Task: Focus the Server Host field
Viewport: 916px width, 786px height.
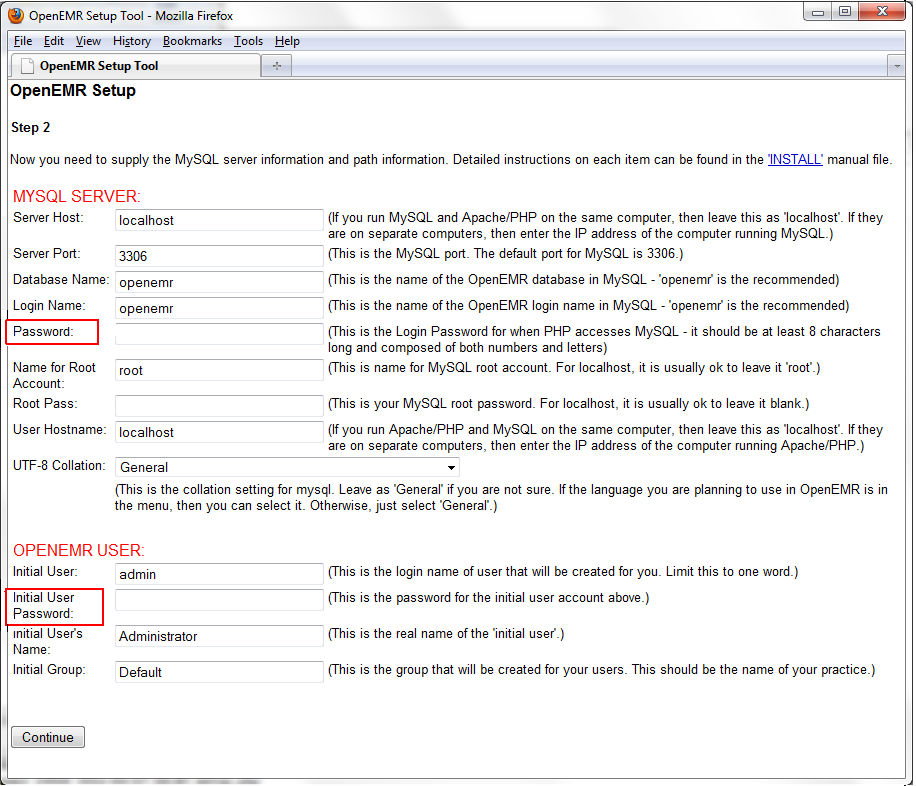Action: point(219,220)
